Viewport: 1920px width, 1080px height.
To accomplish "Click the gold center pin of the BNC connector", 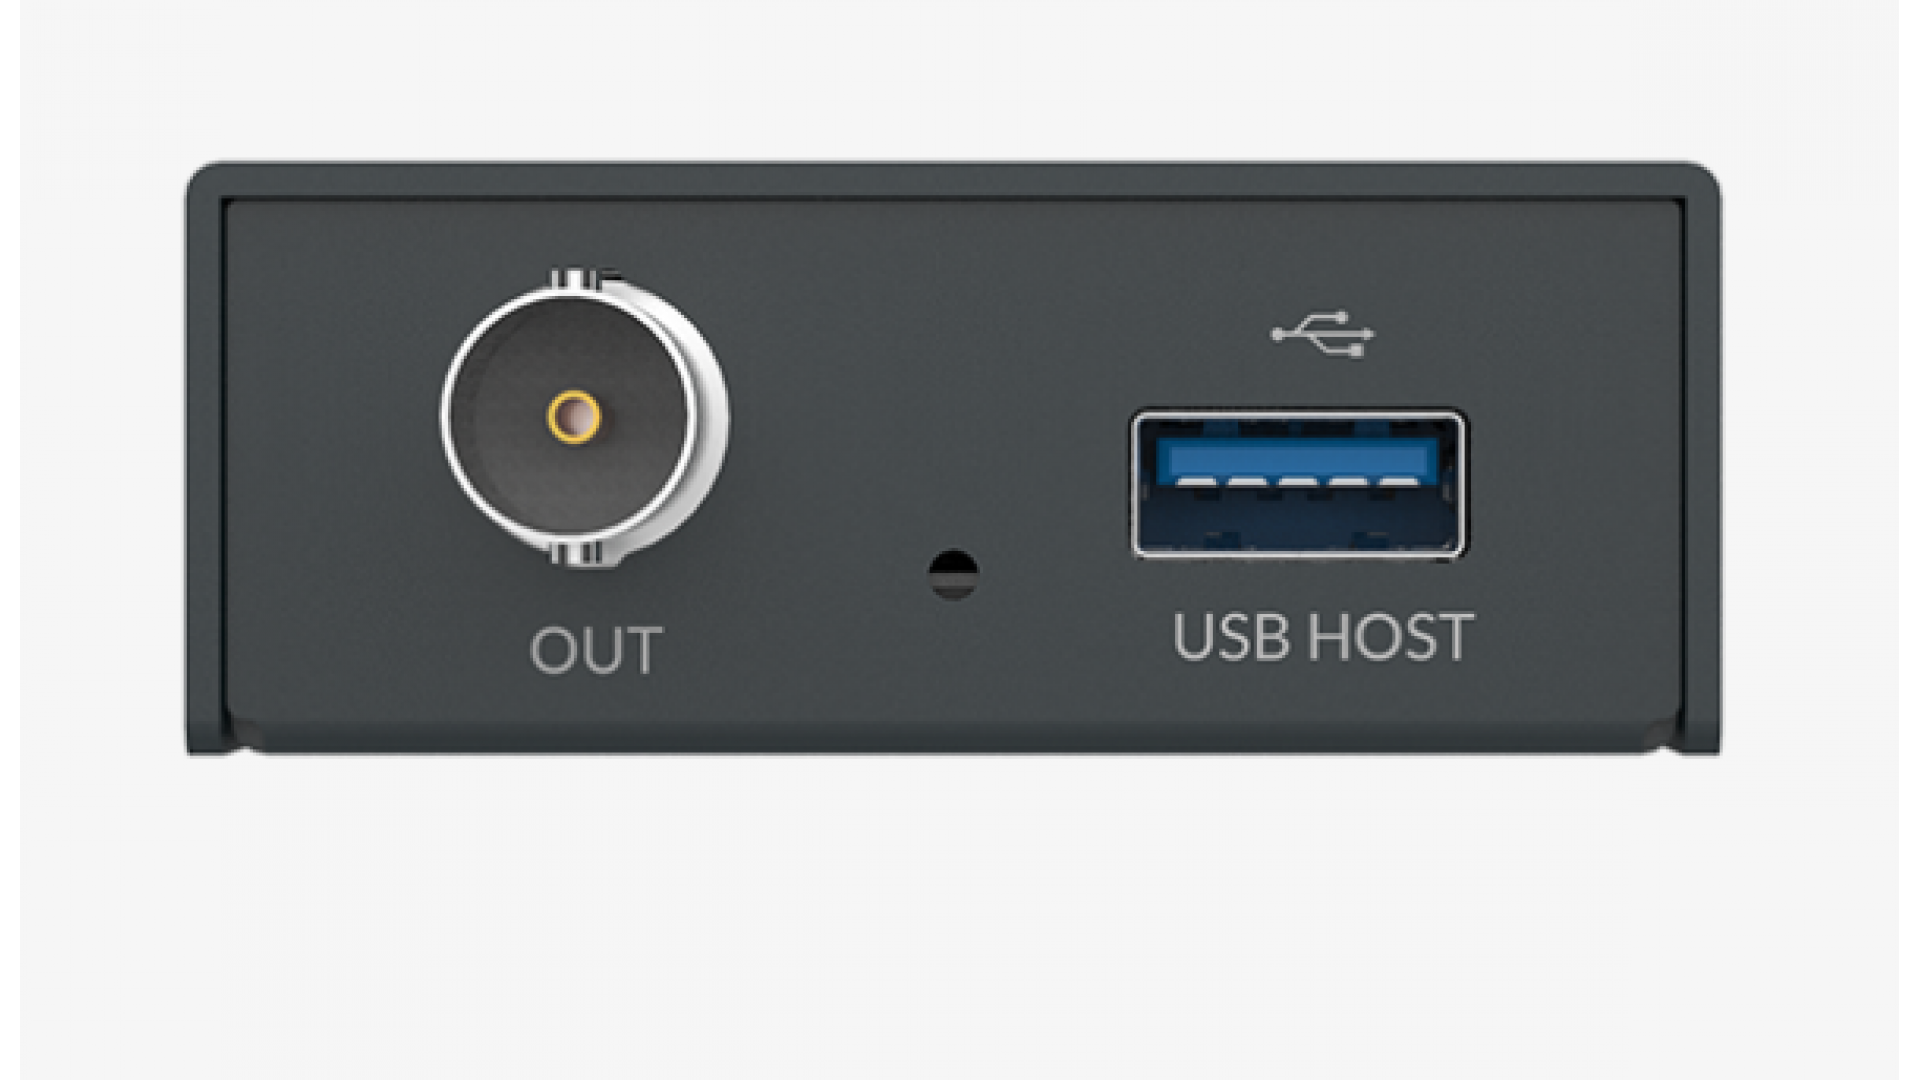I will tap(574, 416).
